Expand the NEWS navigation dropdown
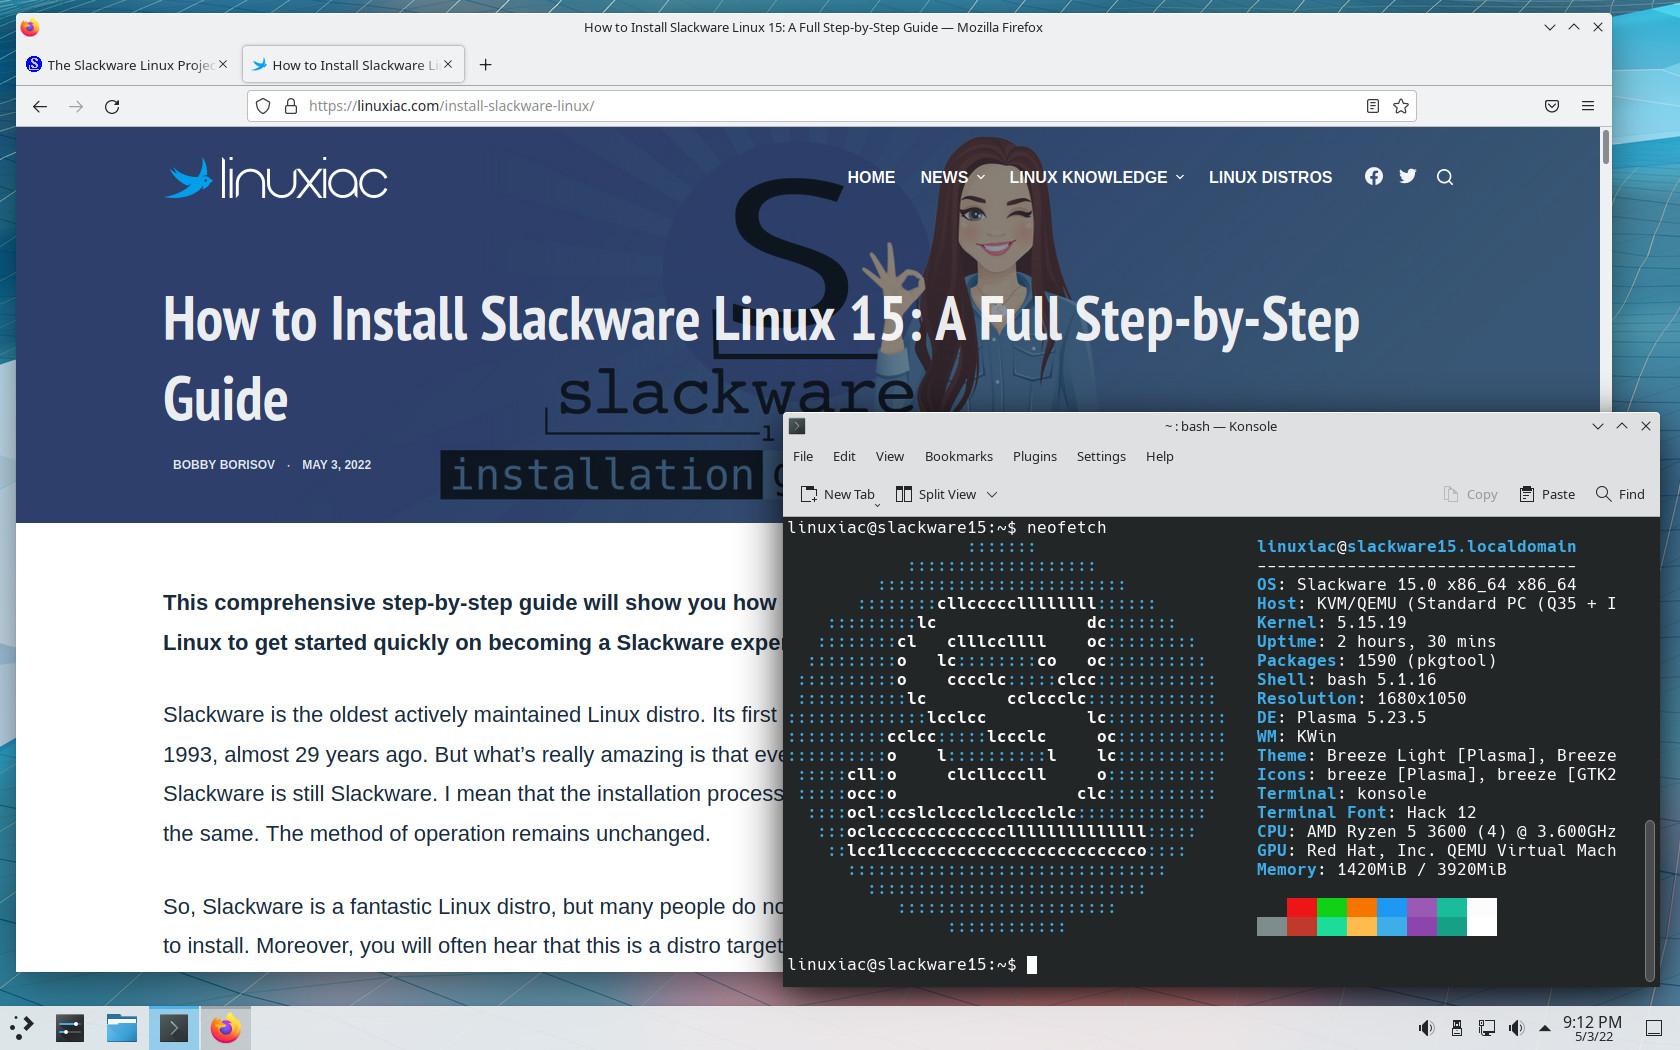 [x=952, y=177]
